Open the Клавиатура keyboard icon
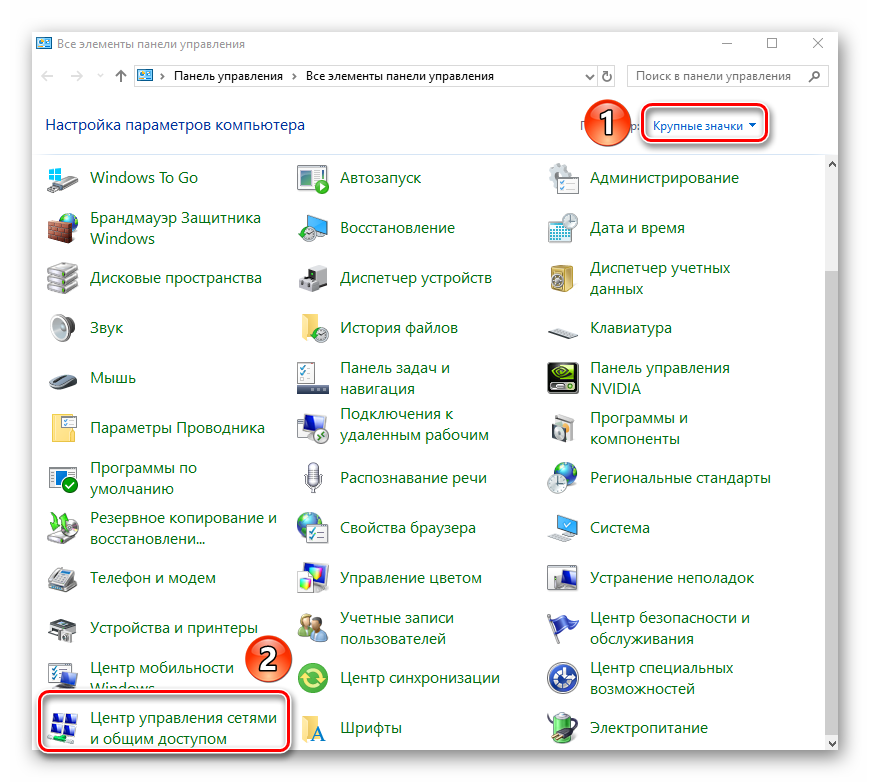 coord(563,332)
